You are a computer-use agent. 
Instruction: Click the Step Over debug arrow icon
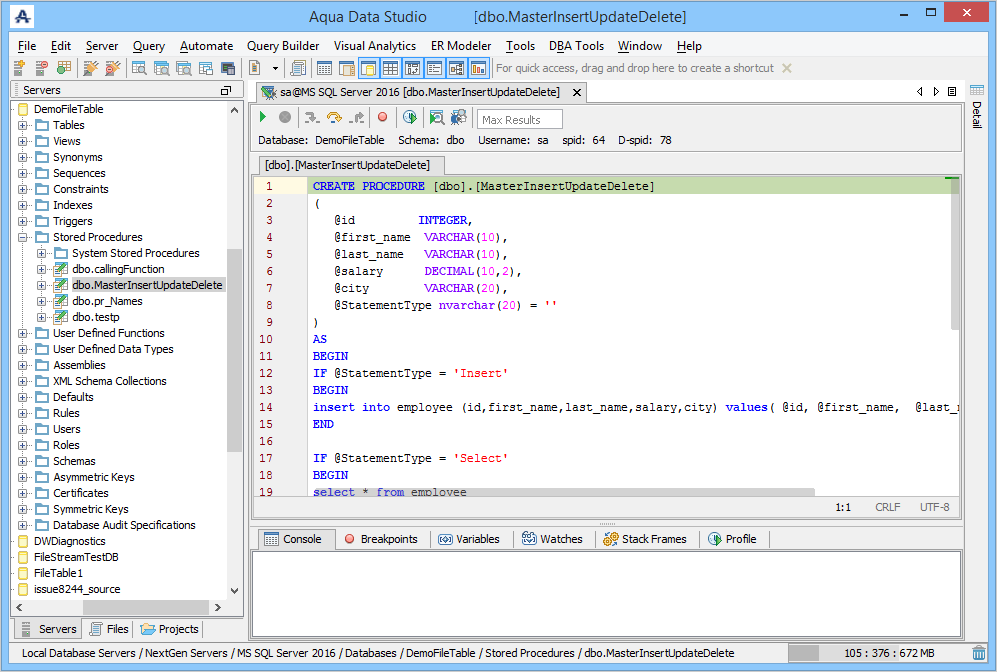click(334, 118)
